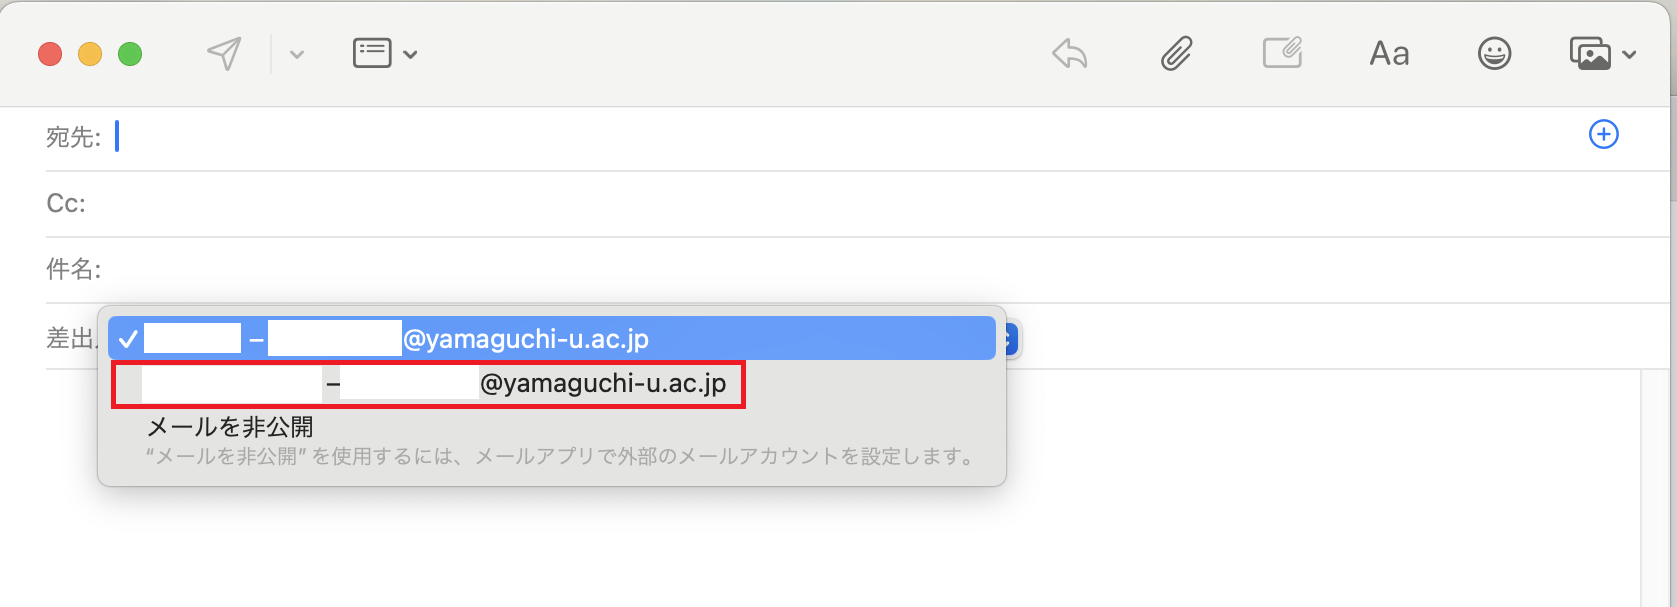Click the reply arrow icon

click(x=1069, y=53)
